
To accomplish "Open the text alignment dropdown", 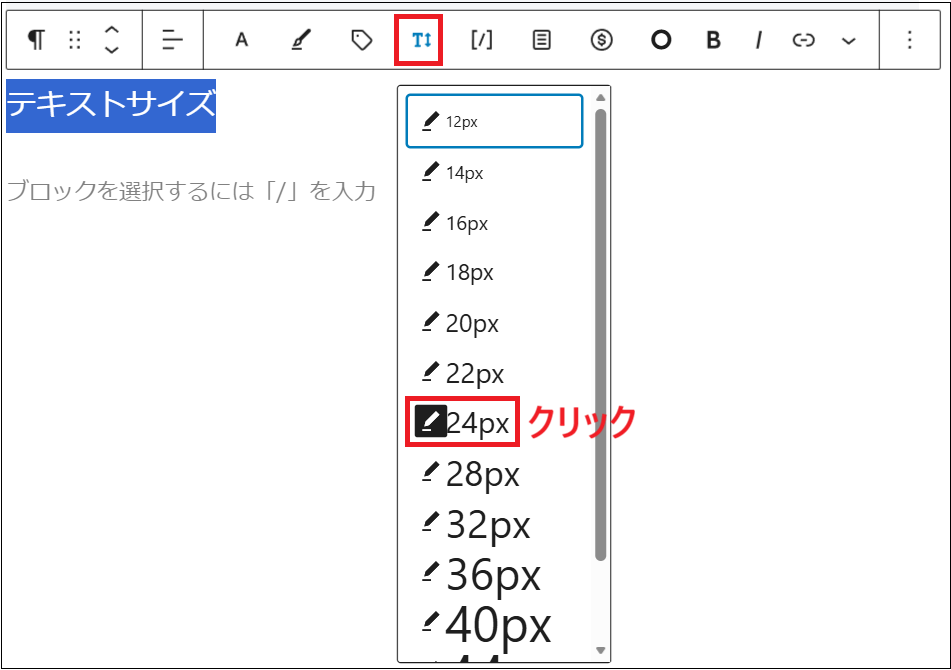I will point(172,40).
